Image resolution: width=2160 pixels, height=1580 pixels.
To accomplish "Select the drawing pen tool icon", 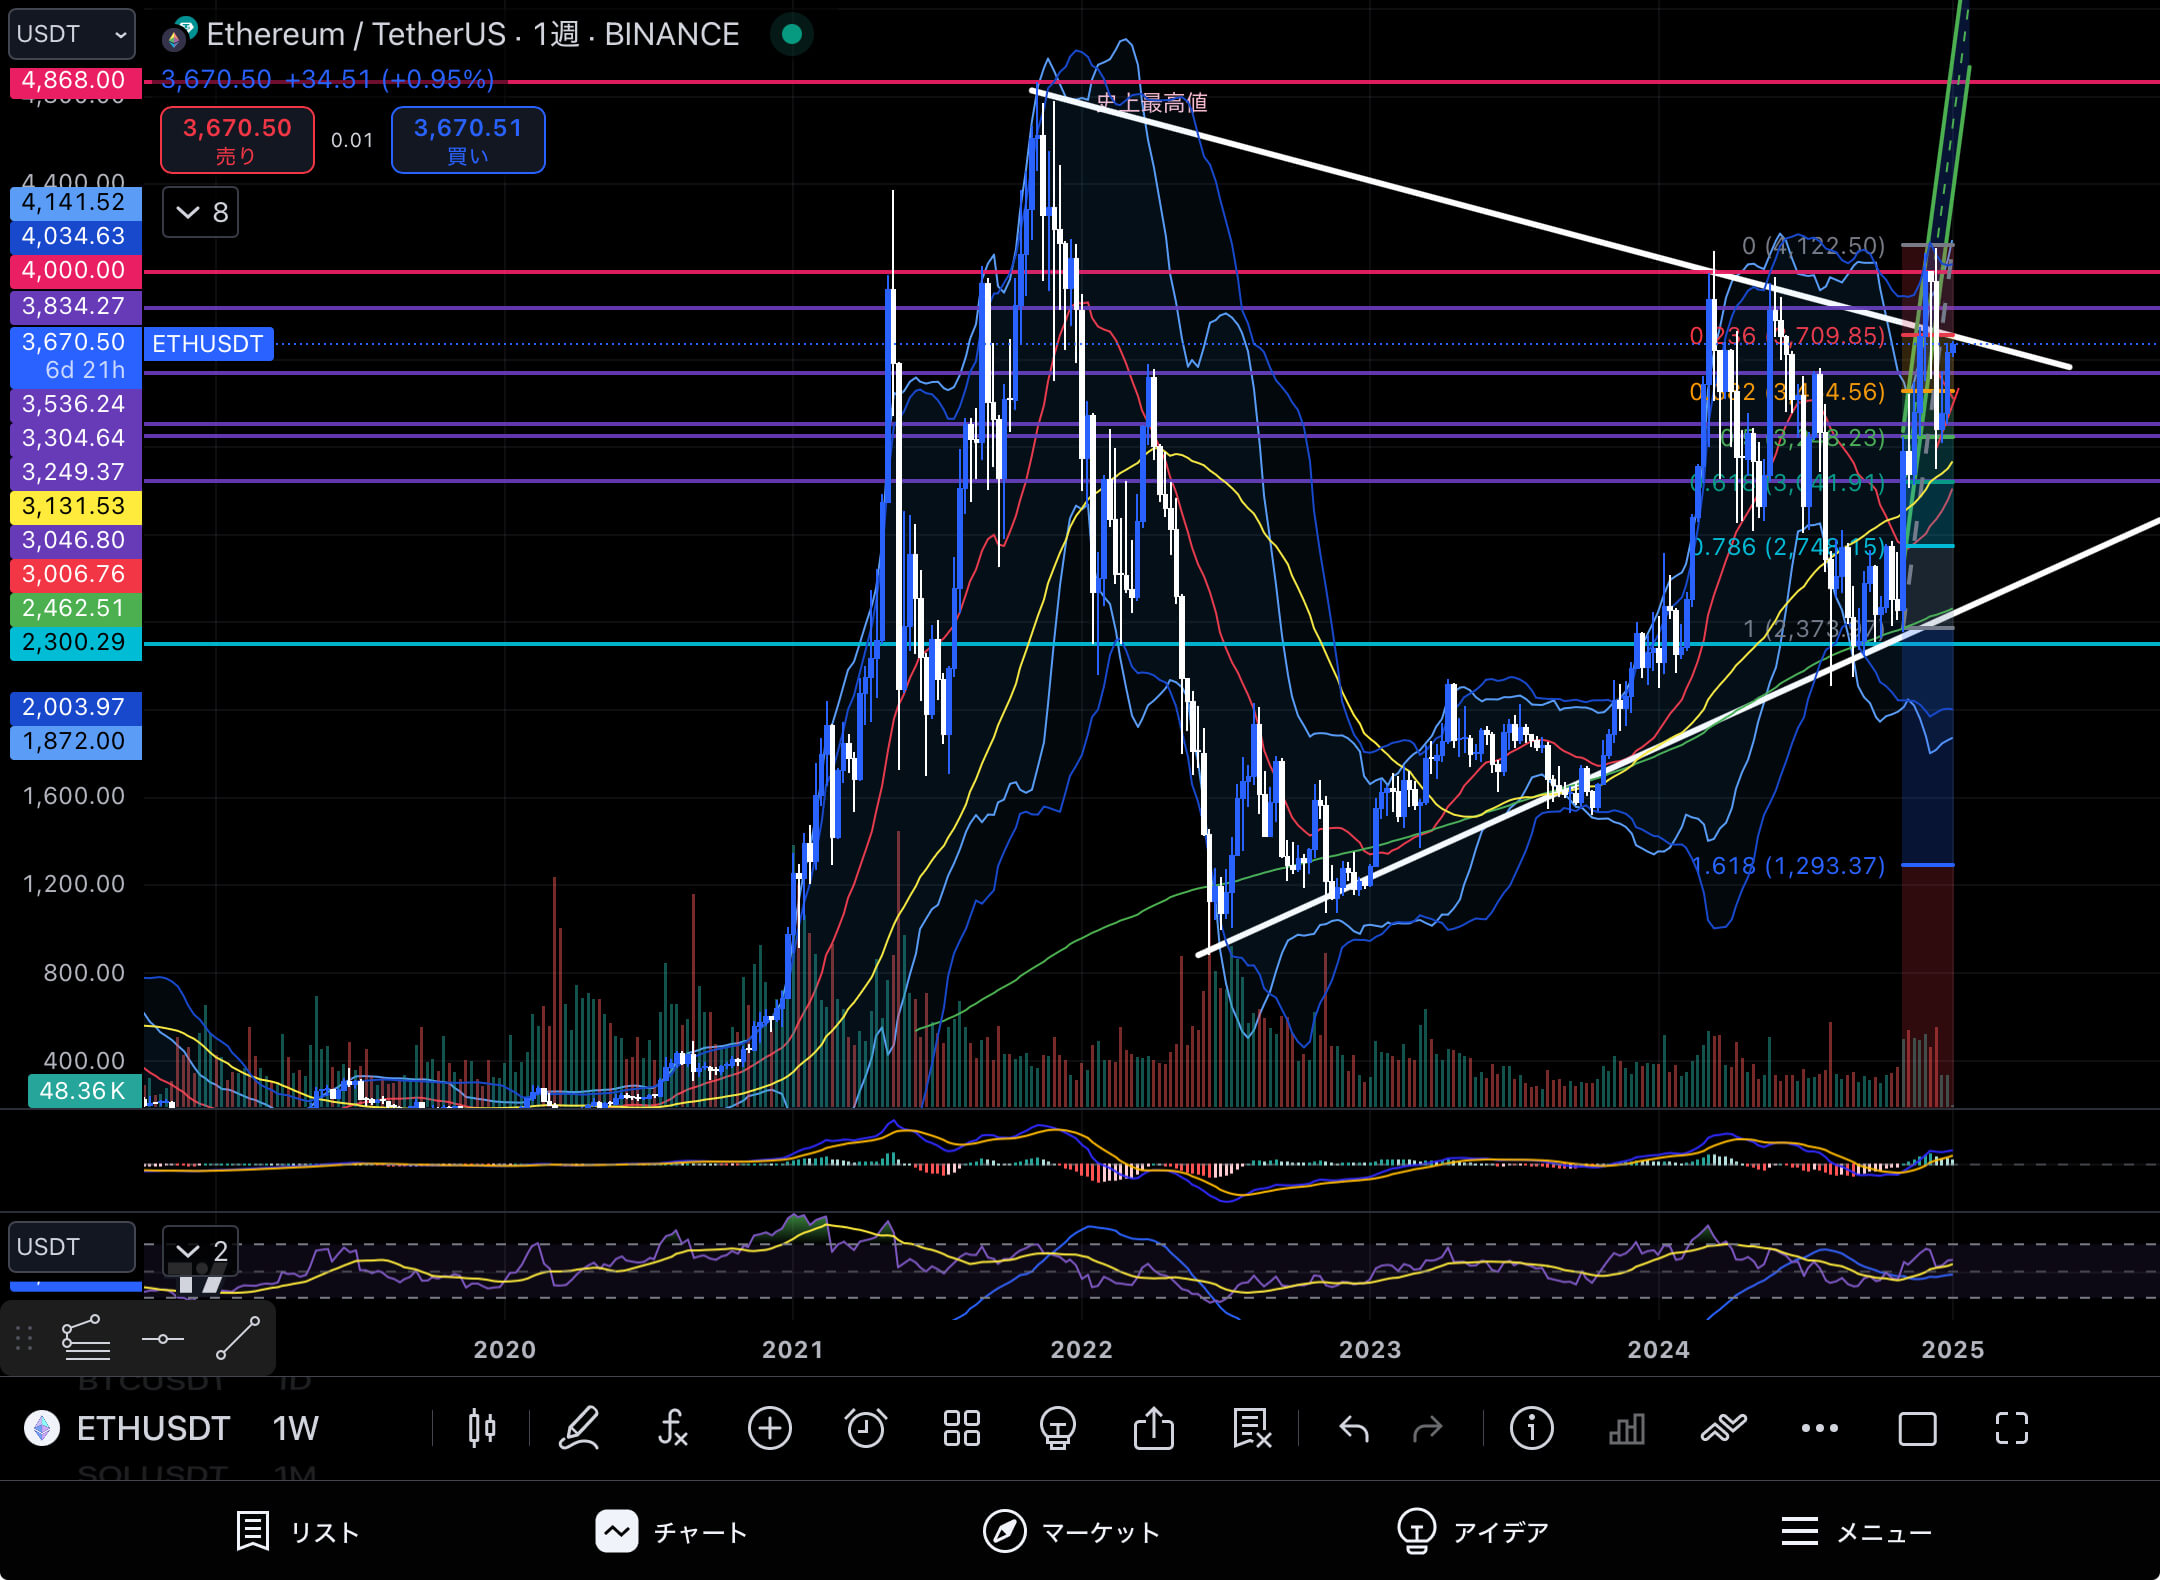I will [x=578, y=1428].
